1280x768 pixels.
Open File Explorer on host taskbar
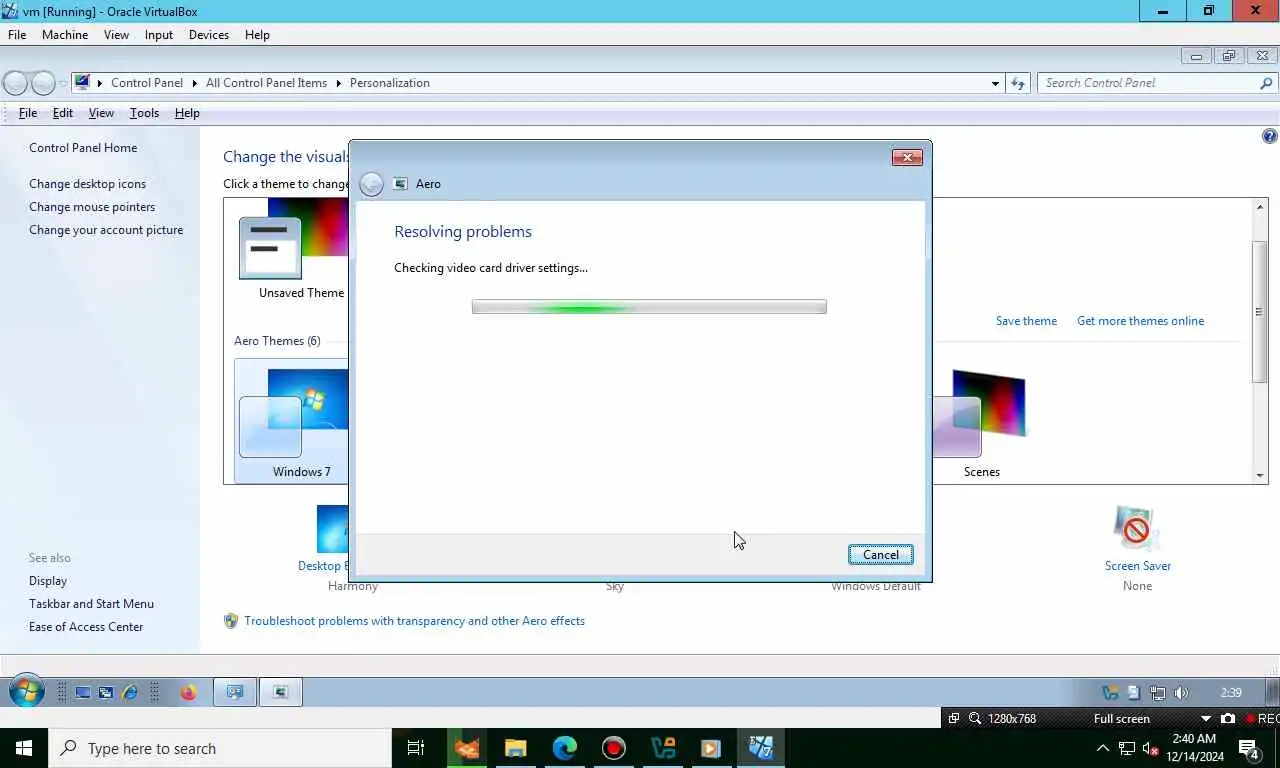pos(515,748)
